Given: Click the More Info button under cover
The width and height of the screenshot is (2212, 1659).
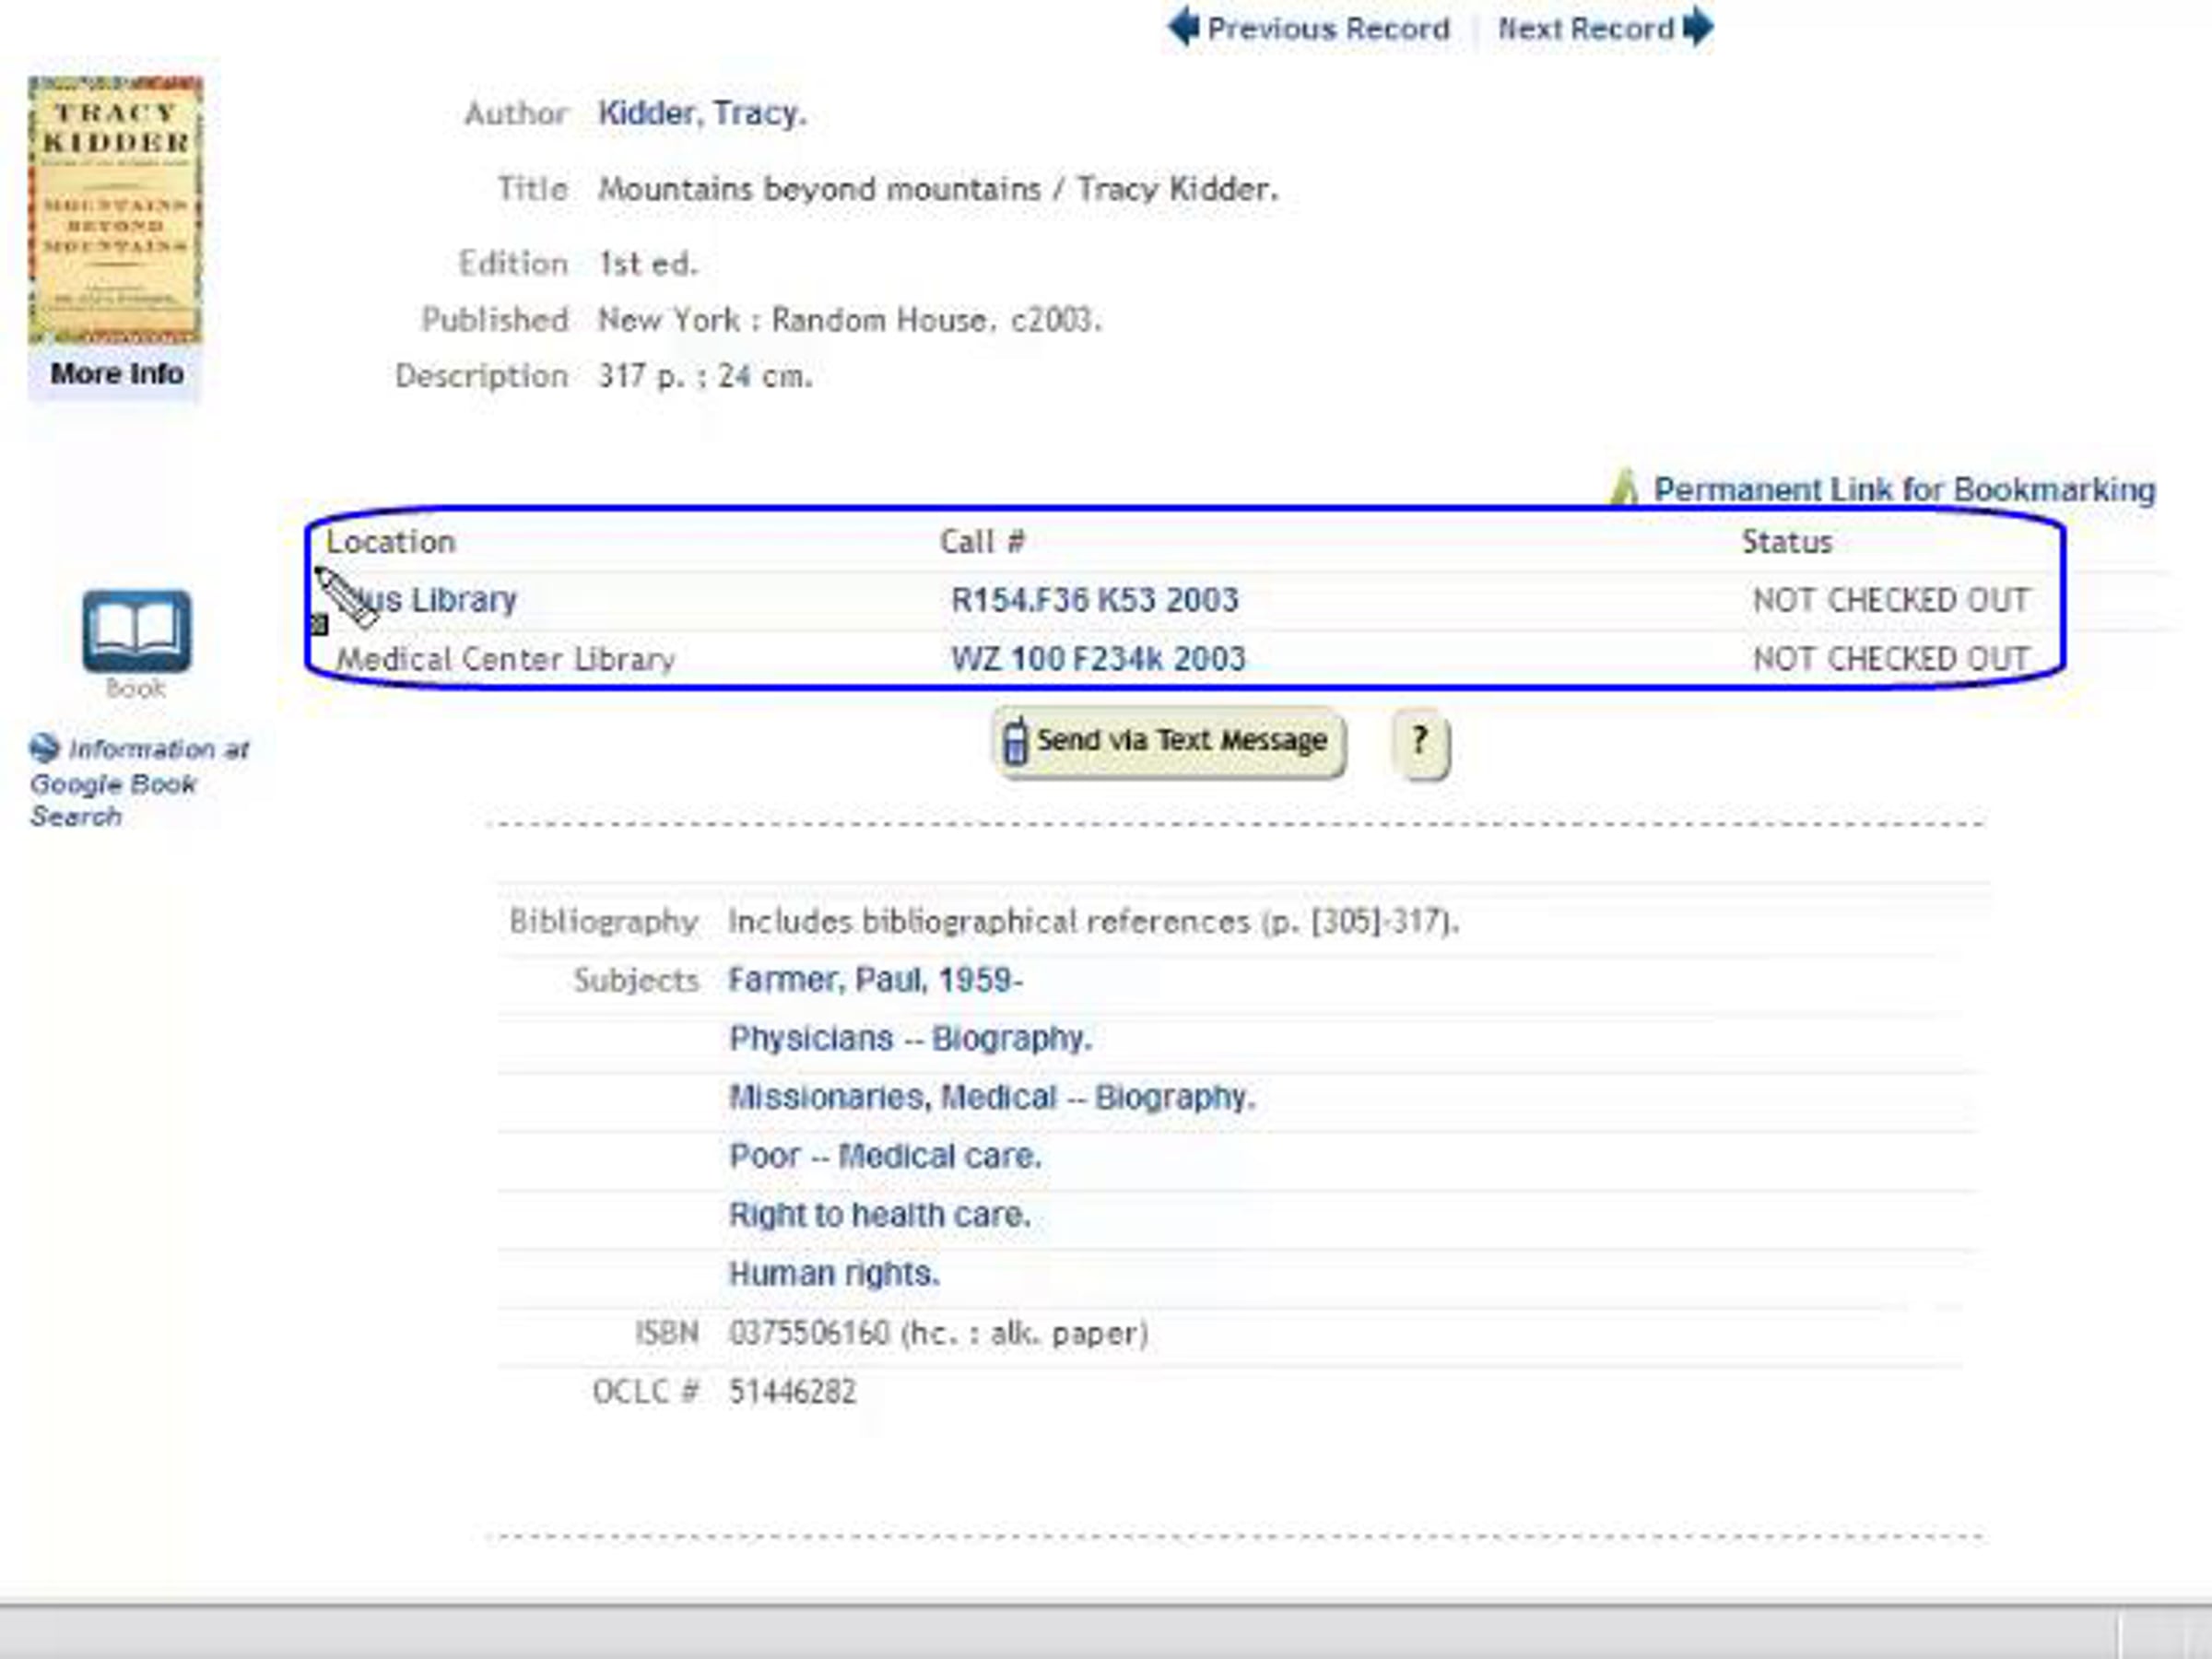Looking at the screenshot, I should click(116, 374).
